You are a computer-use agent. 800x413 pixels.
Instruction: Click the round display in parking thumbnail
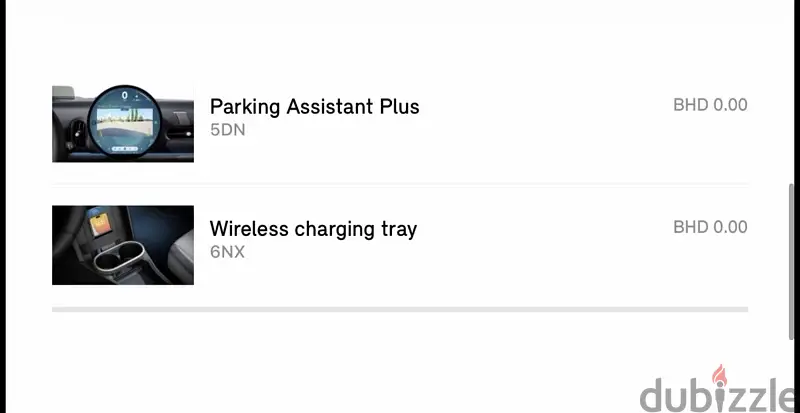pyautogui.click(x=124, y=123)
